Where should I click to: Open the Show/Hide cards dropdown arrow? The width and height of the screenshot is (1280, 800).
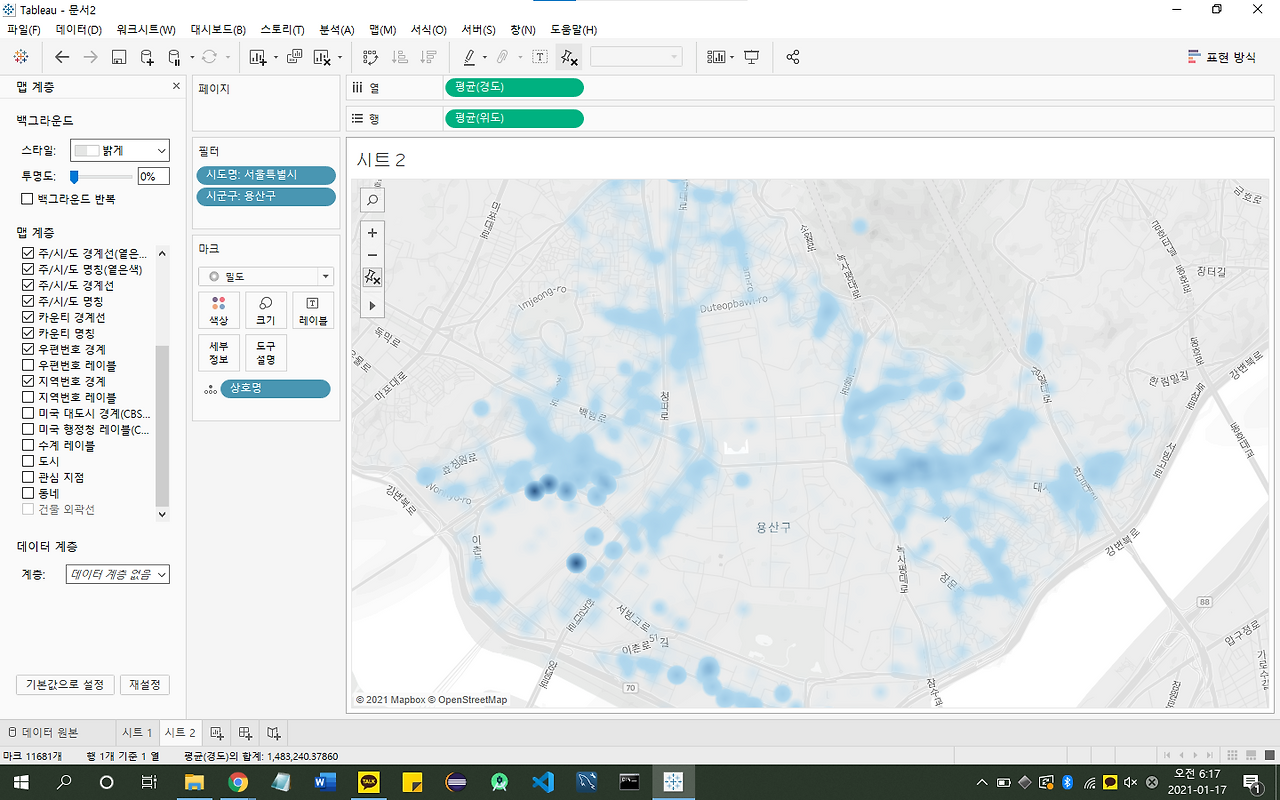tap(732, 57)
